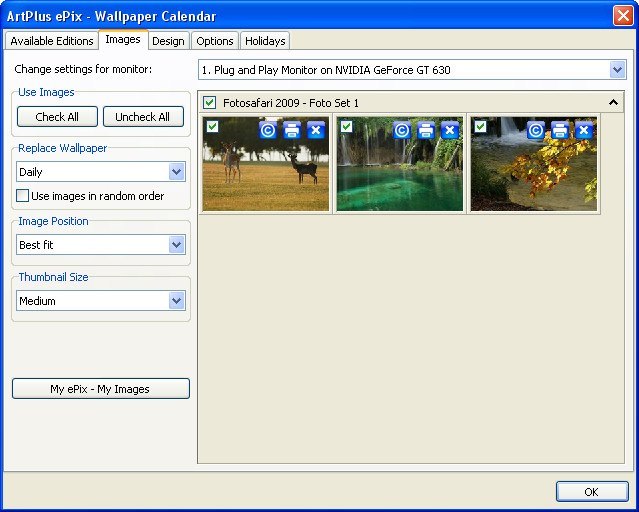Screen dimensions: 639x512
Task: Toggle Fotosafari 2009 Foto Set 1 checkbox
Action: pyautogui.click(x=209, y=103)
